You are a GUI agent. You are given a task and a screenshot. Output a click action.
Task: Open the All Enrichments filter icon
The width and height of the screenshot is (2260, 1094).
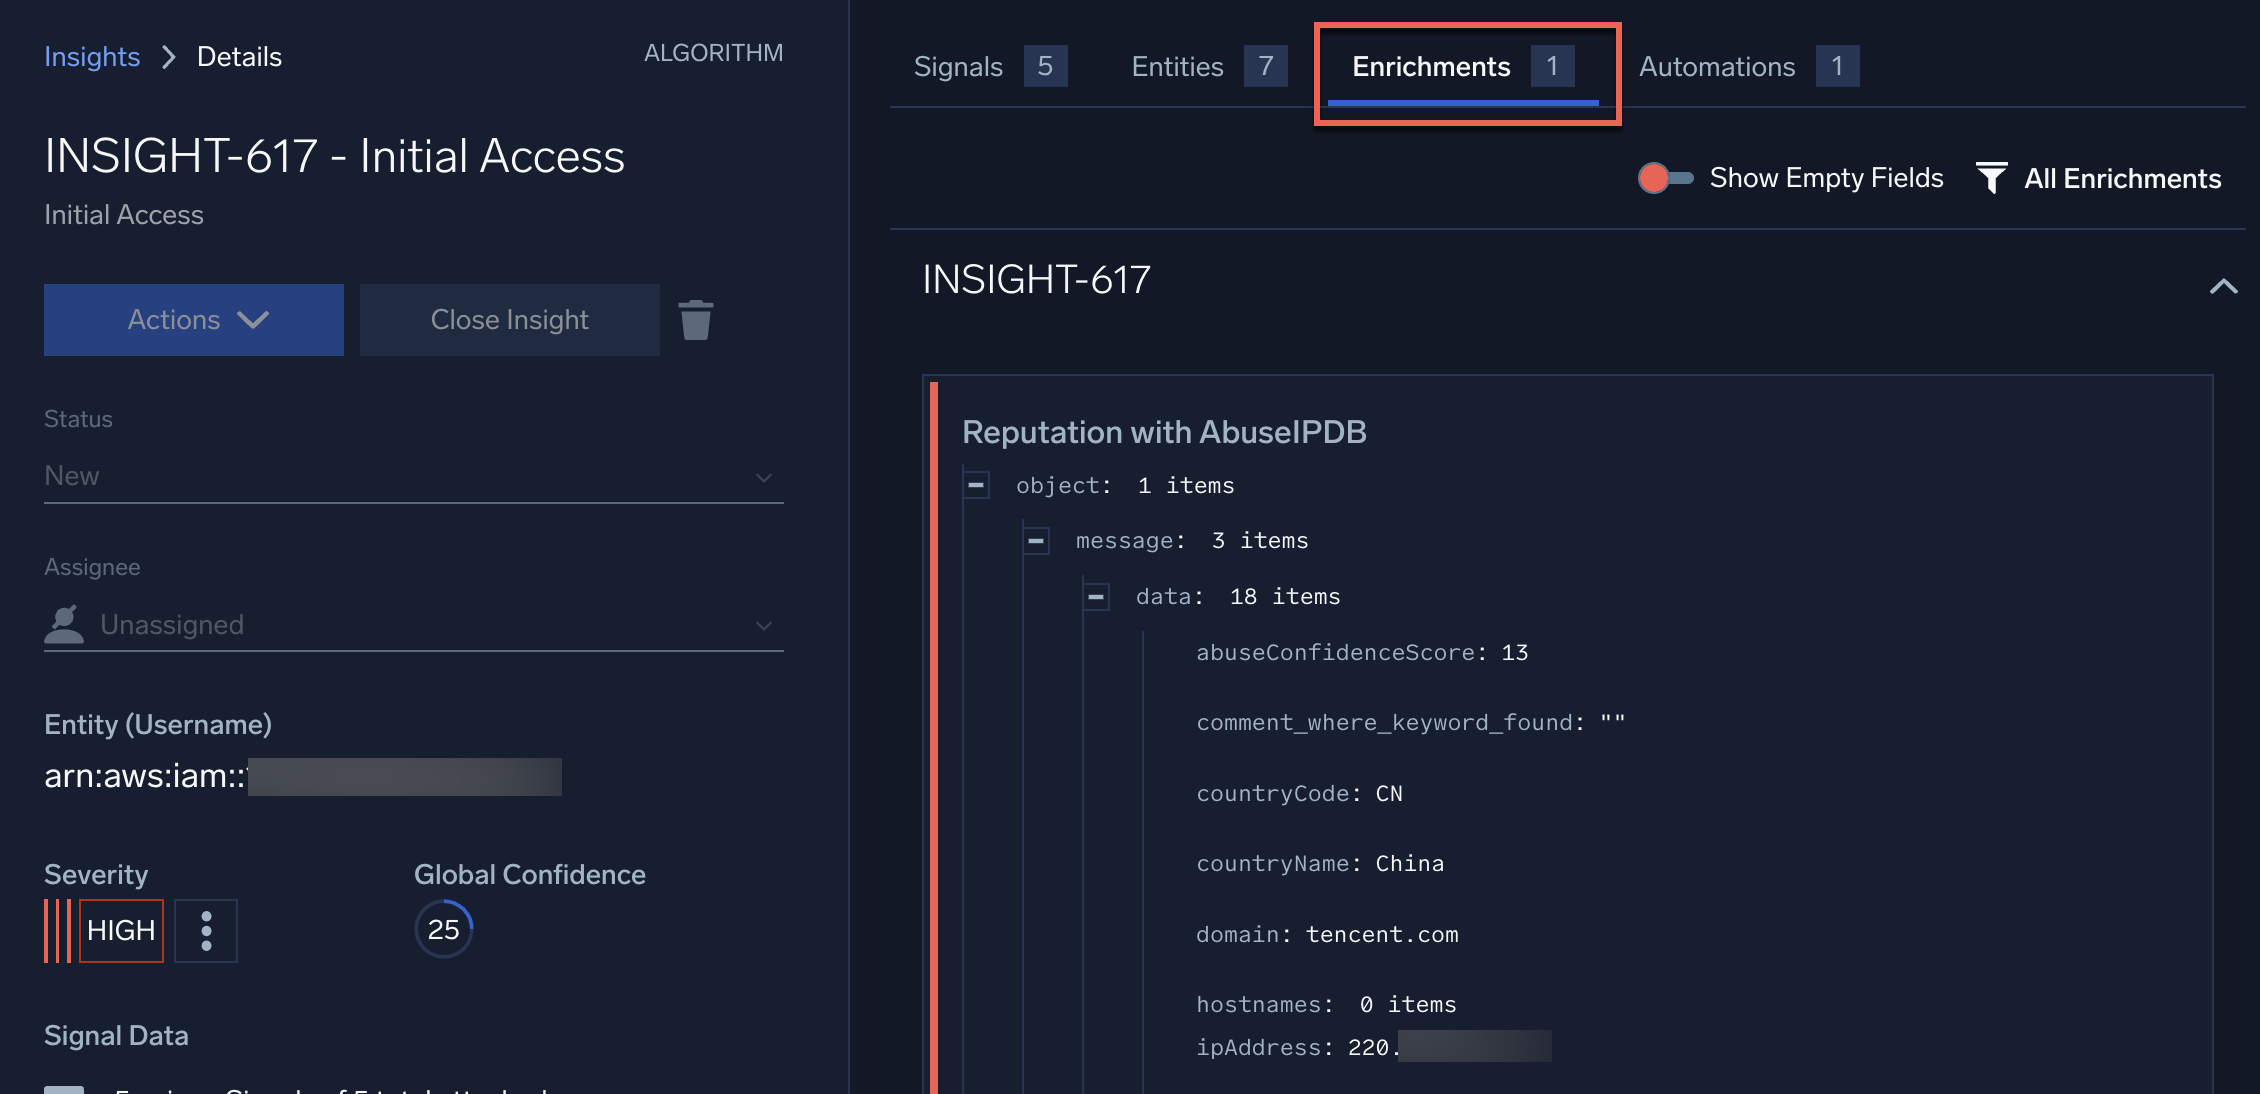tap(1994, 178)
